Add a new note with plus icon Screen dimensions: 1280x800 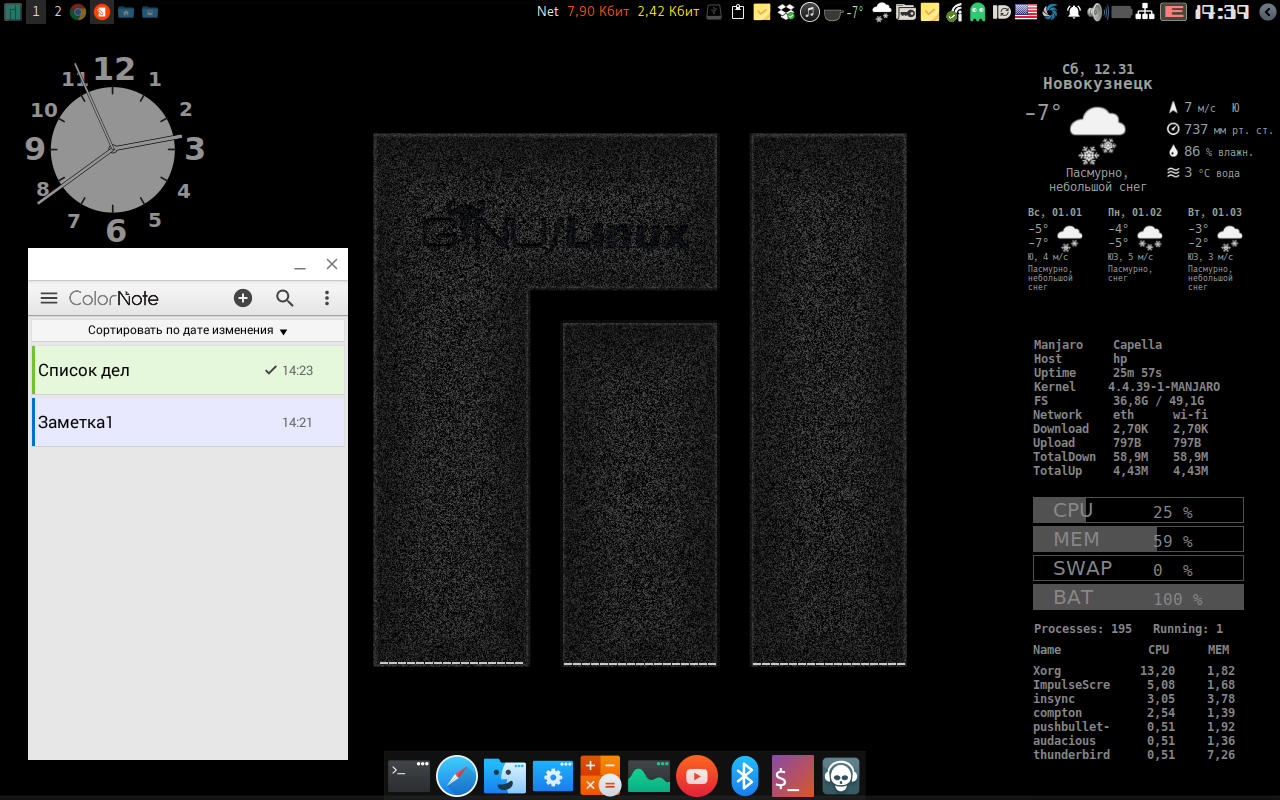(x=243, y=298)
